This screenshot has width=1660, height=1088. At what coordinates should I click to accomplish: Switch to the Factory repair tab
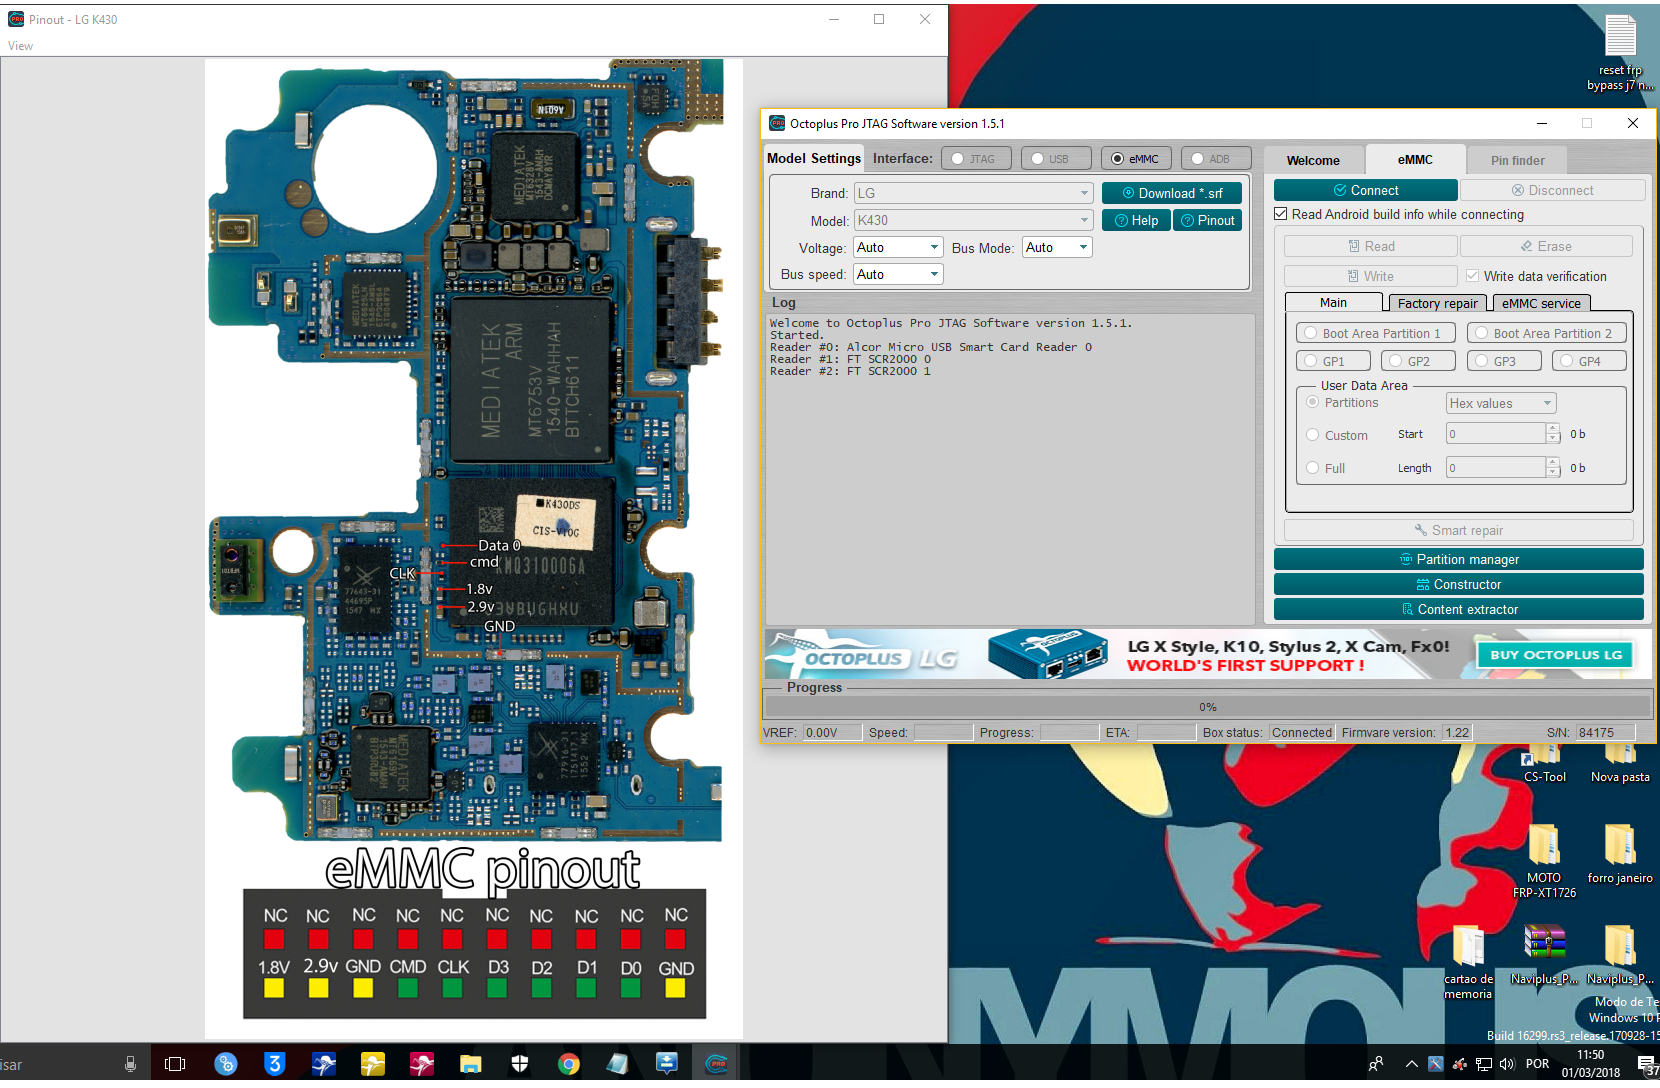(1437, 303)
